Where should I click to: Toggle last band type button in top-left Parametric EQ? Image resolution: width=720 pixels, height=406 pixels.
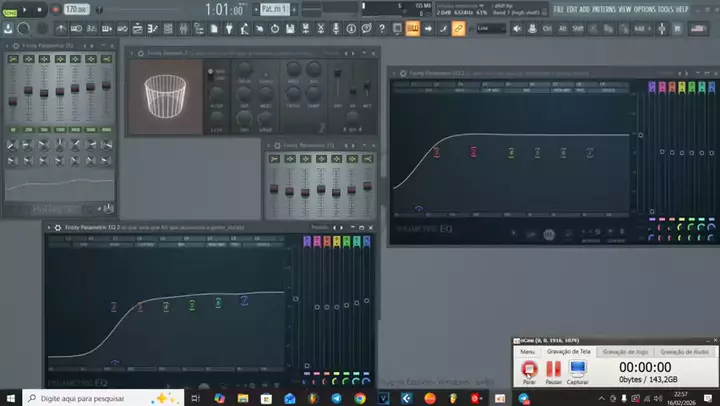(x=106, y=60)
